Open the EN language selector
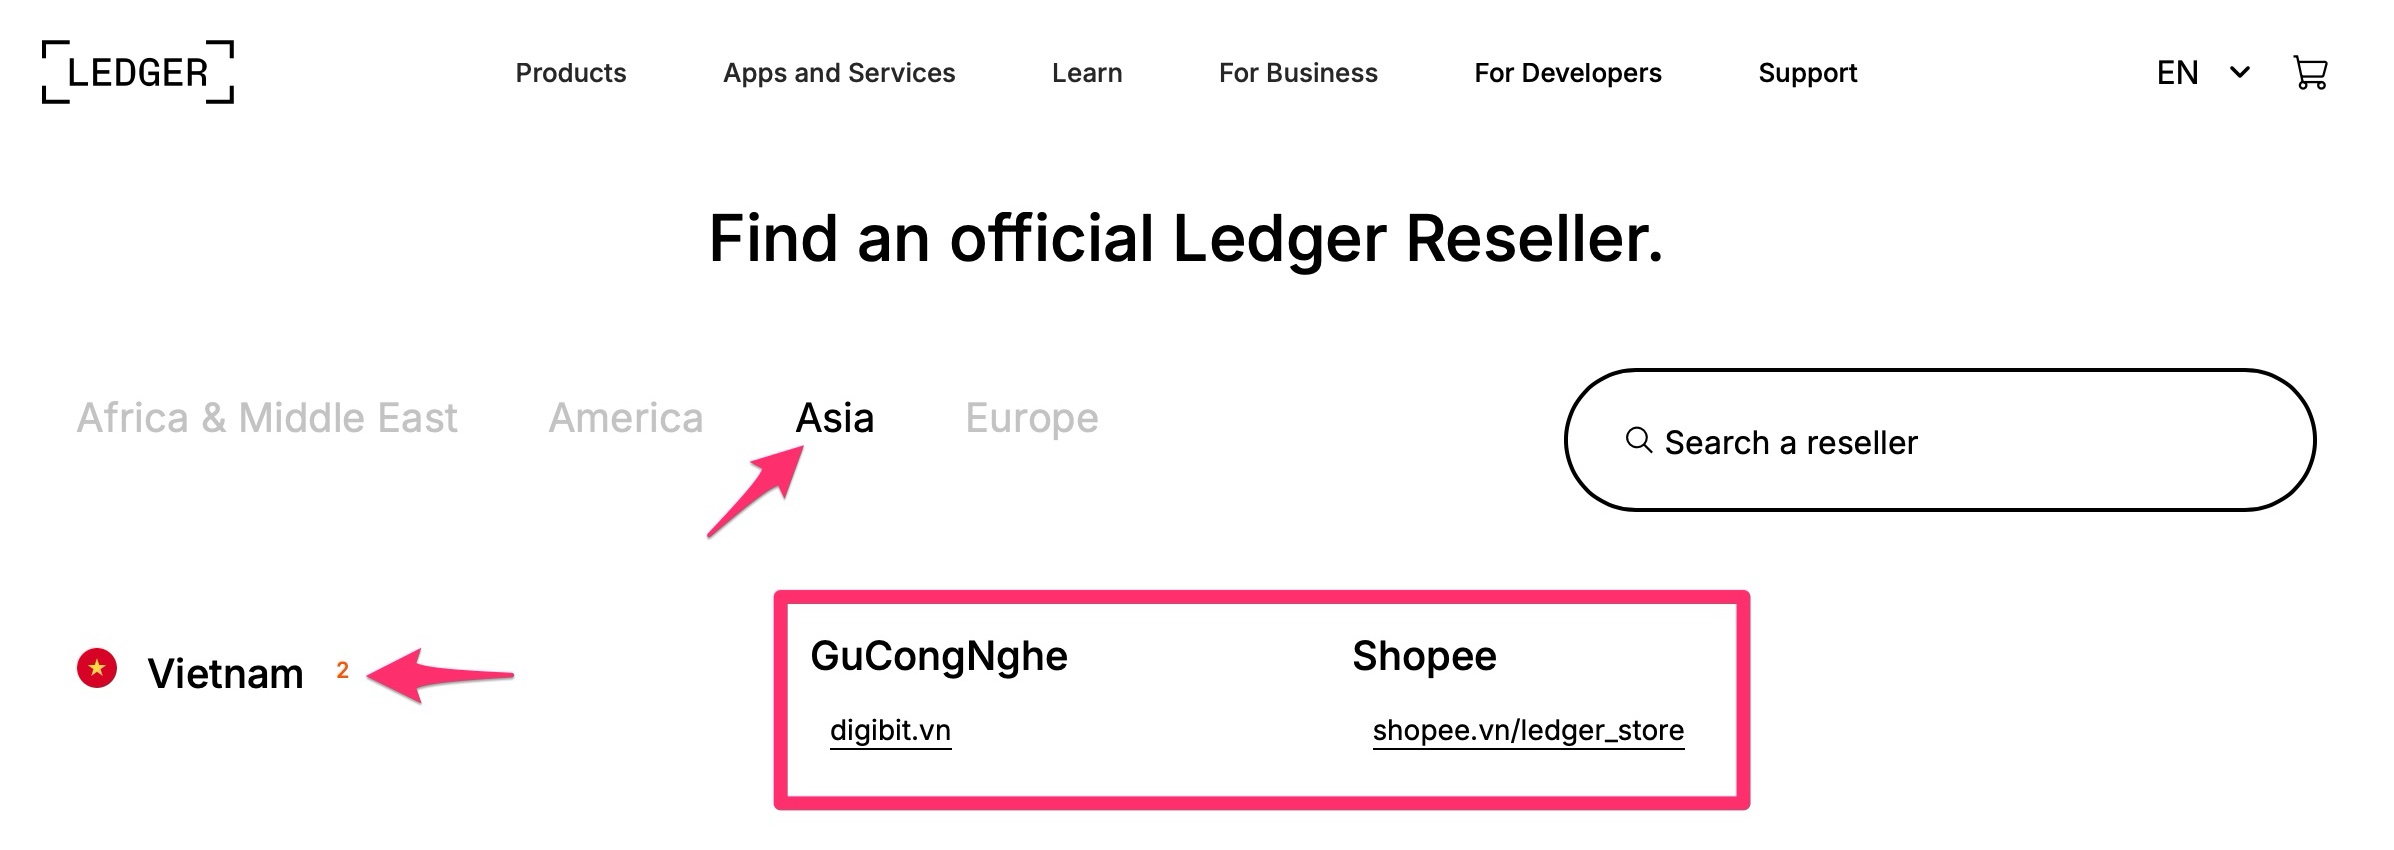 (2177, 72)
